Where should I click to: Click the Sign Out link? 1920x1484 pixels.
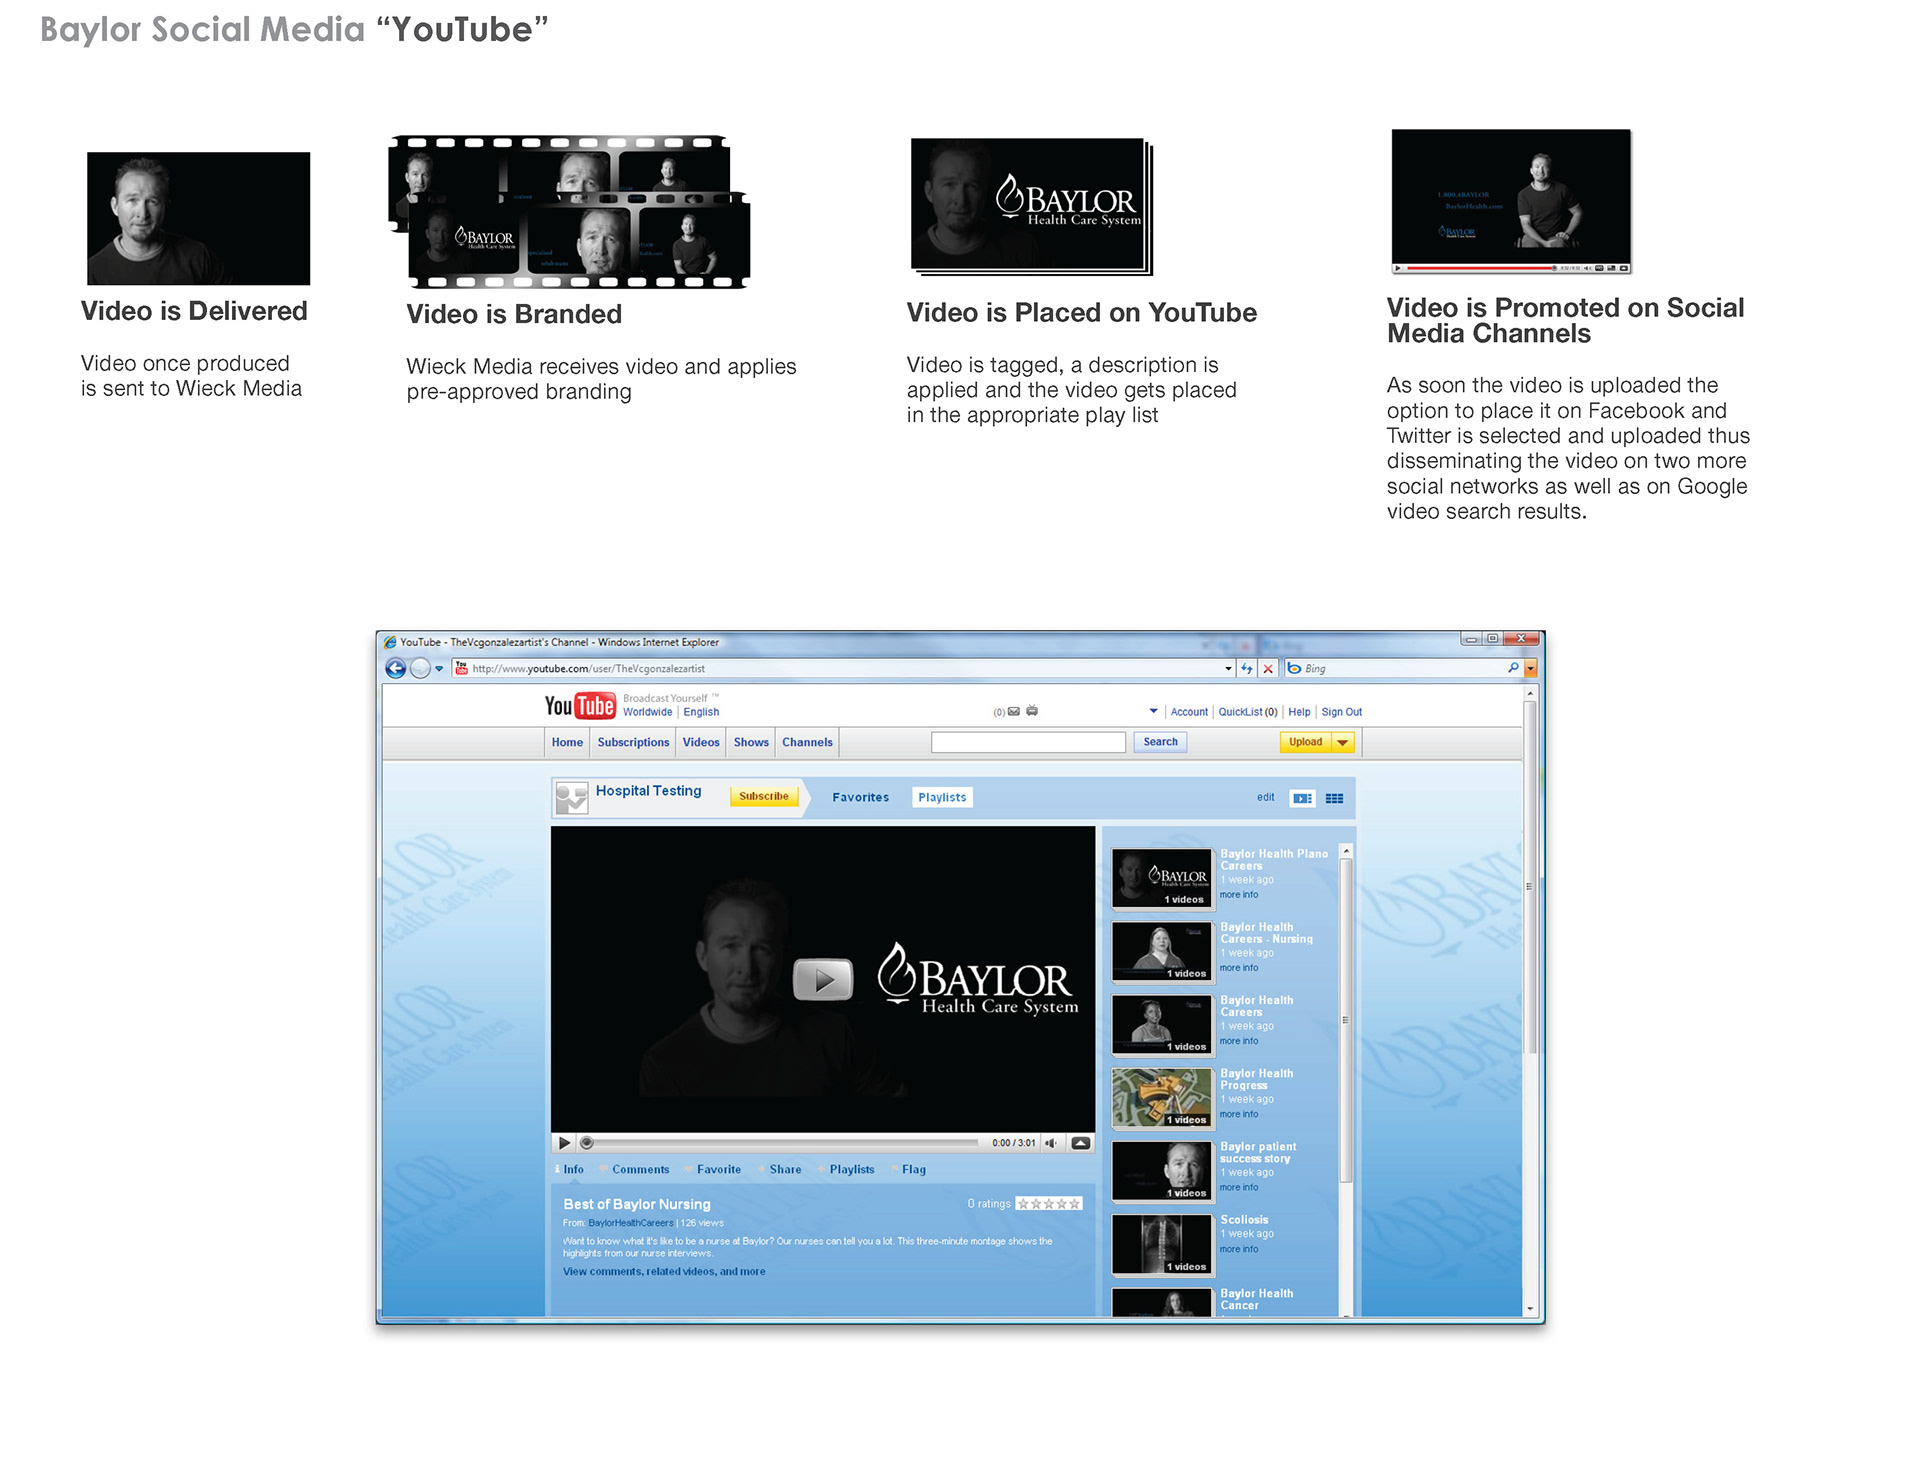[x=1341, y=712]
